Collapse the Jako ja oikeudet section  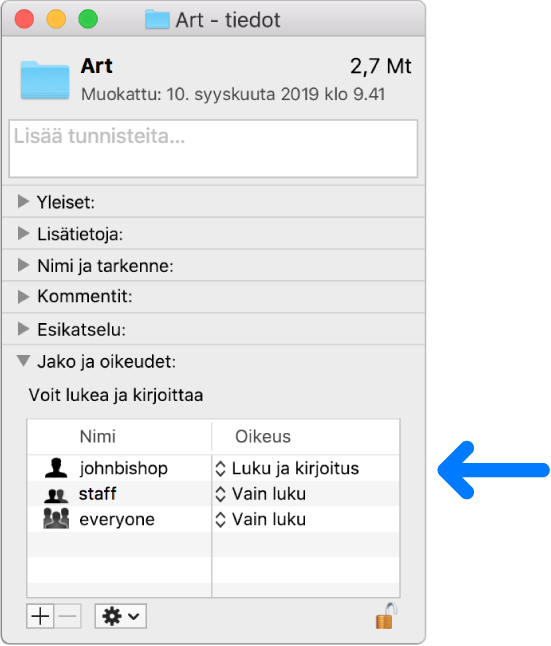point(23,361)
